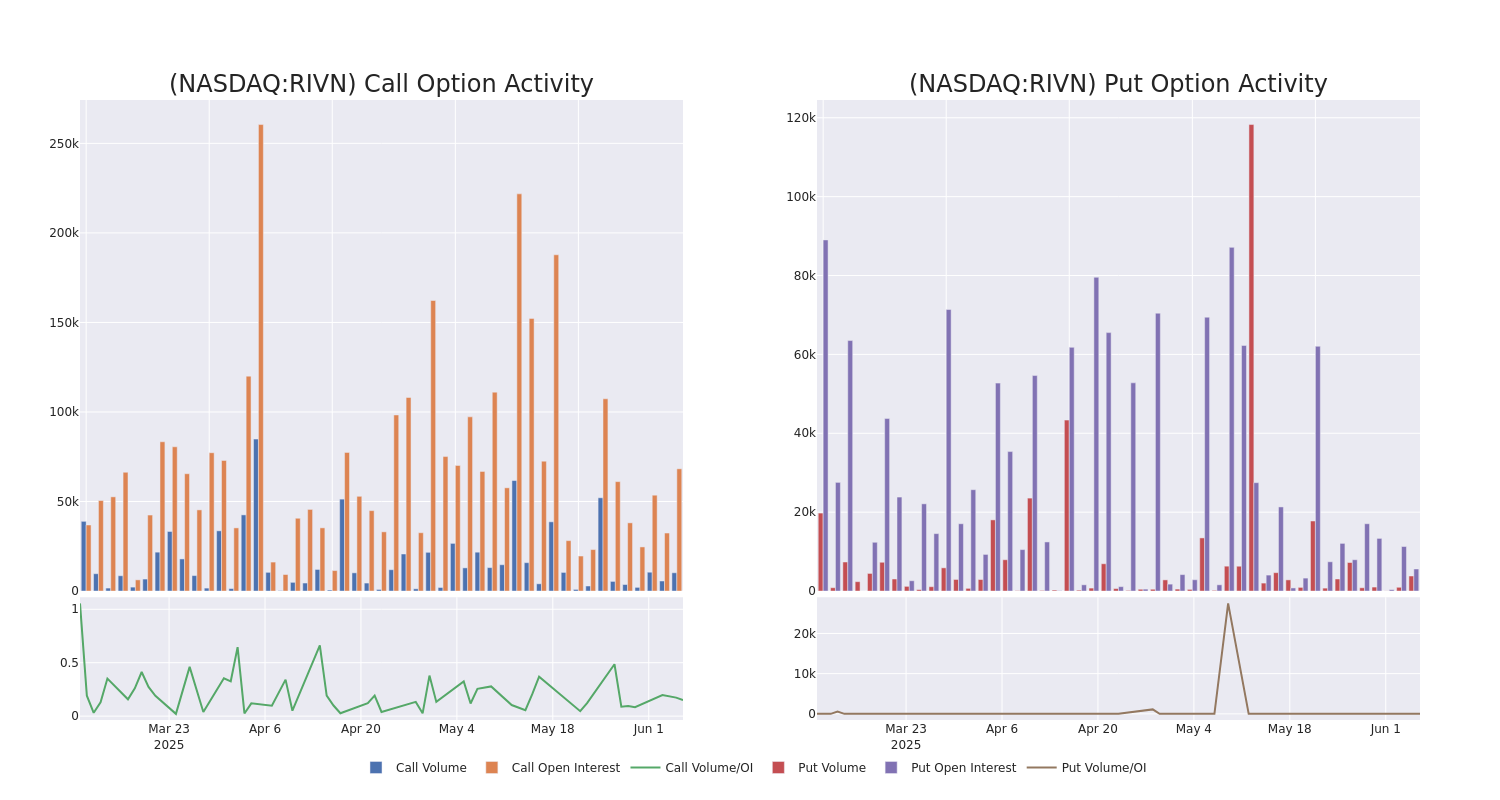Click 'May 4' date label under call chart
Screen dimensions: 1500x800
tap(457, 729)
